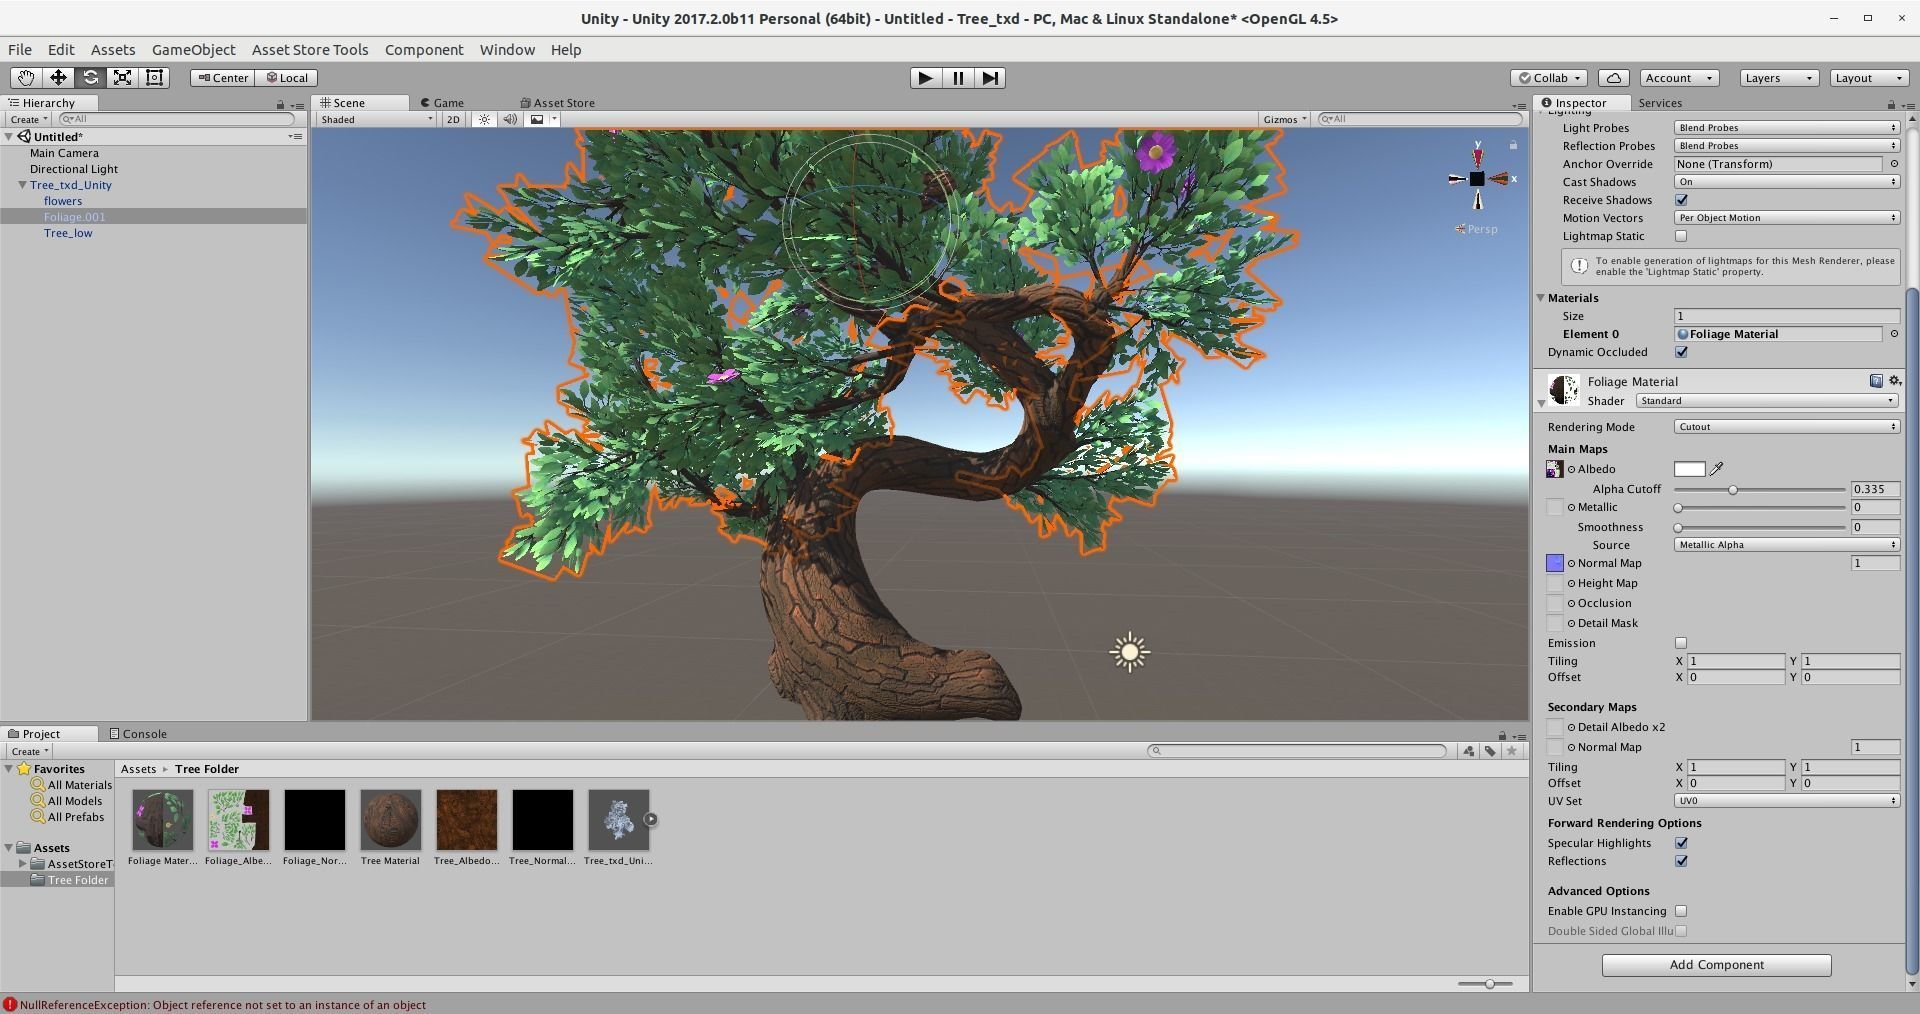Select the Rect Transform tool

tap(154, 78)
